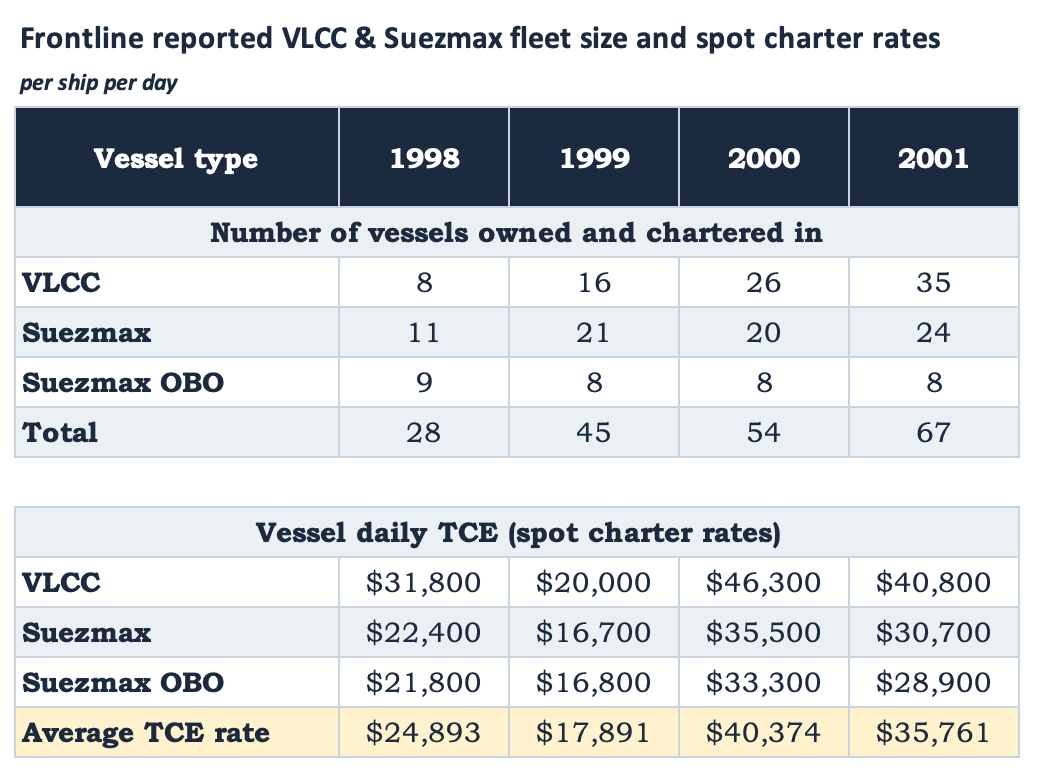Select the Suezmax fleet value 21 for 1999
Image resolution: width=1038 pixels, height=776 pixels.
pyautogui.click(x=594, y=332)
